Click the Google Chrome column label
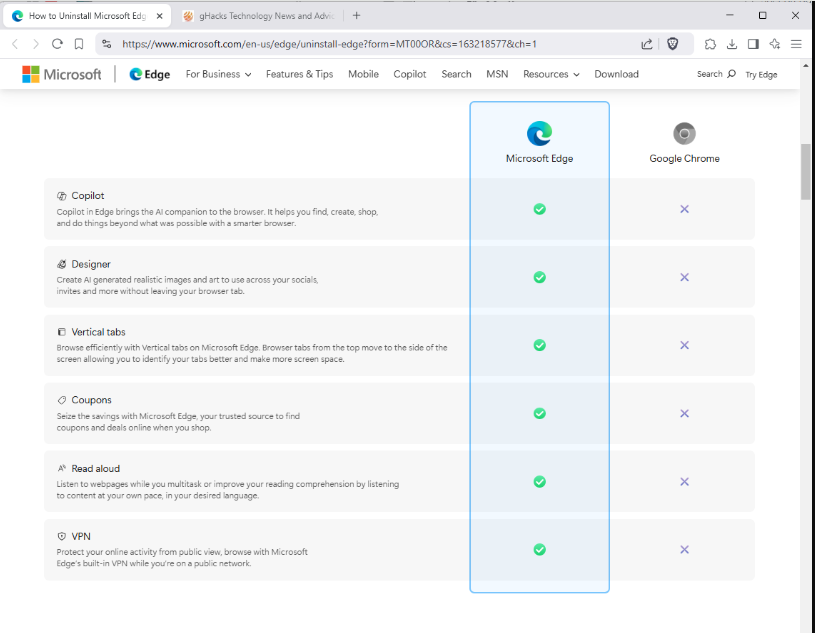 click(x=684, y=159)
